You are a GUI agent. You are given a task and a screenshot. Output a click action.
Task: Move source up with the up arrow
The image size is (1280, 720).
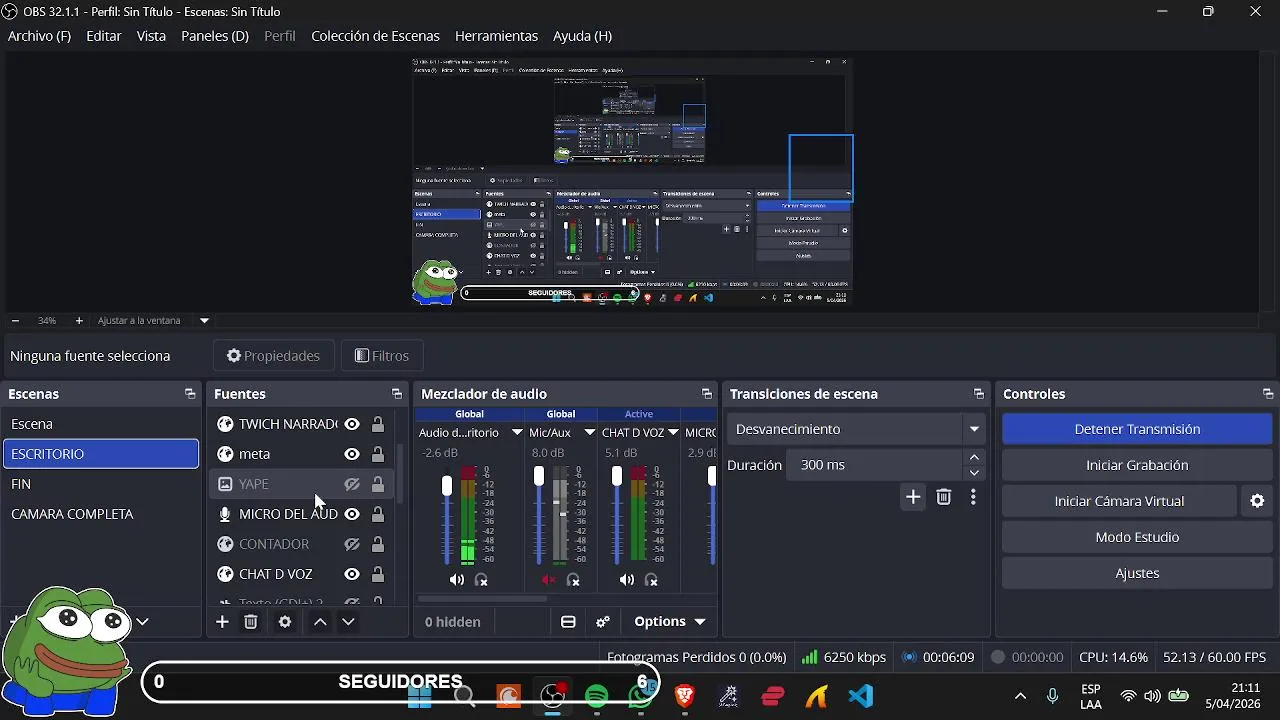[x=320, y=622]
